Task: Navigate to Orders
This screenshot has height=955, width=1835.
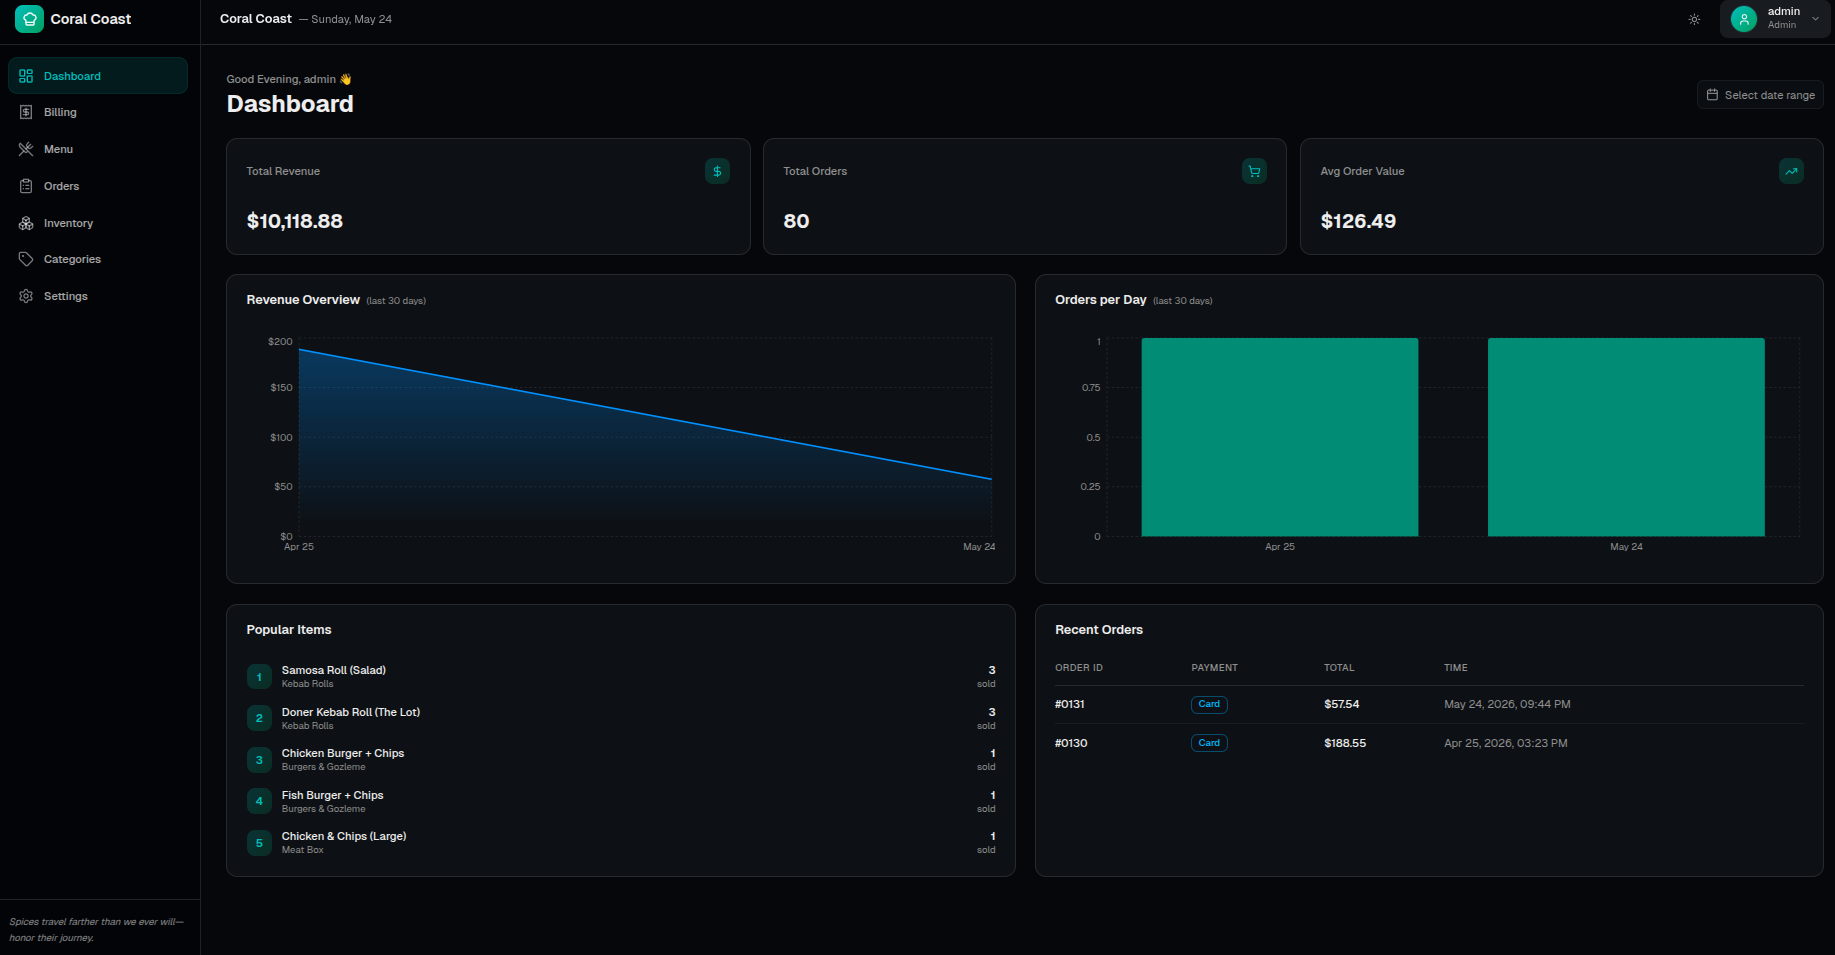Action: 98,186
